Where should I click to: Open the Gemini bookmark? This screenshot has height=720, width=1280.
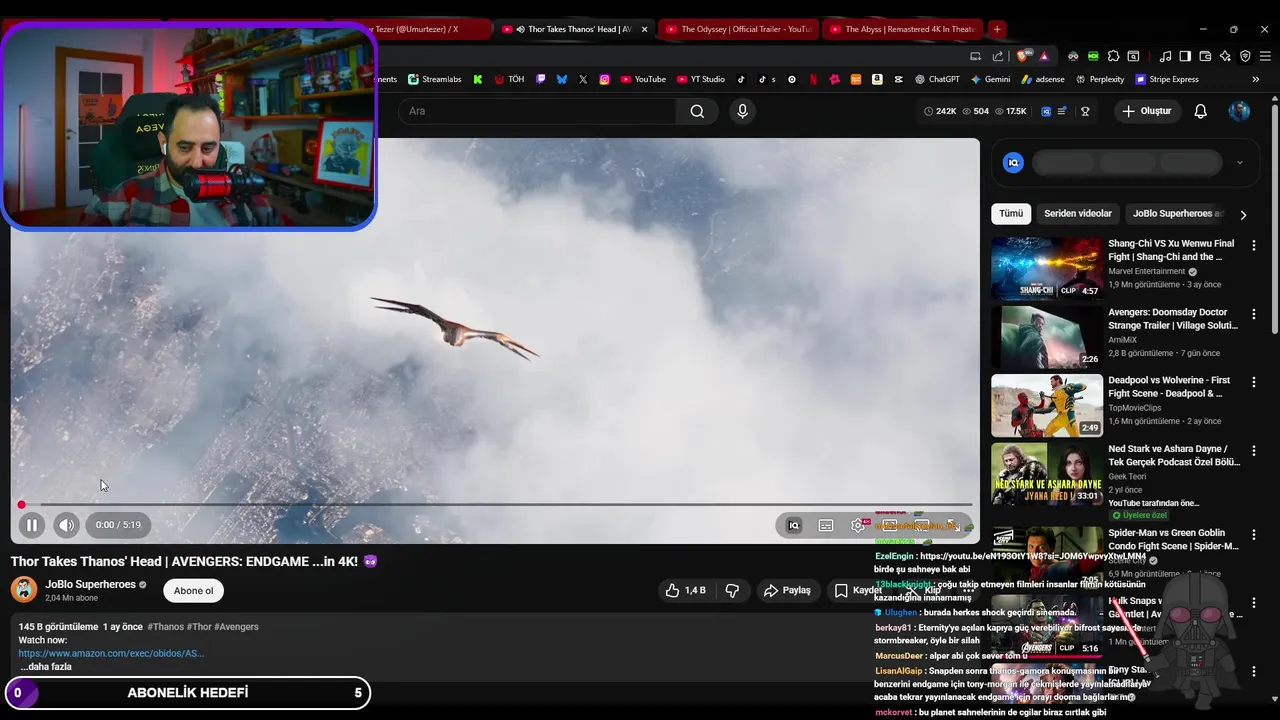click(990, 79)
